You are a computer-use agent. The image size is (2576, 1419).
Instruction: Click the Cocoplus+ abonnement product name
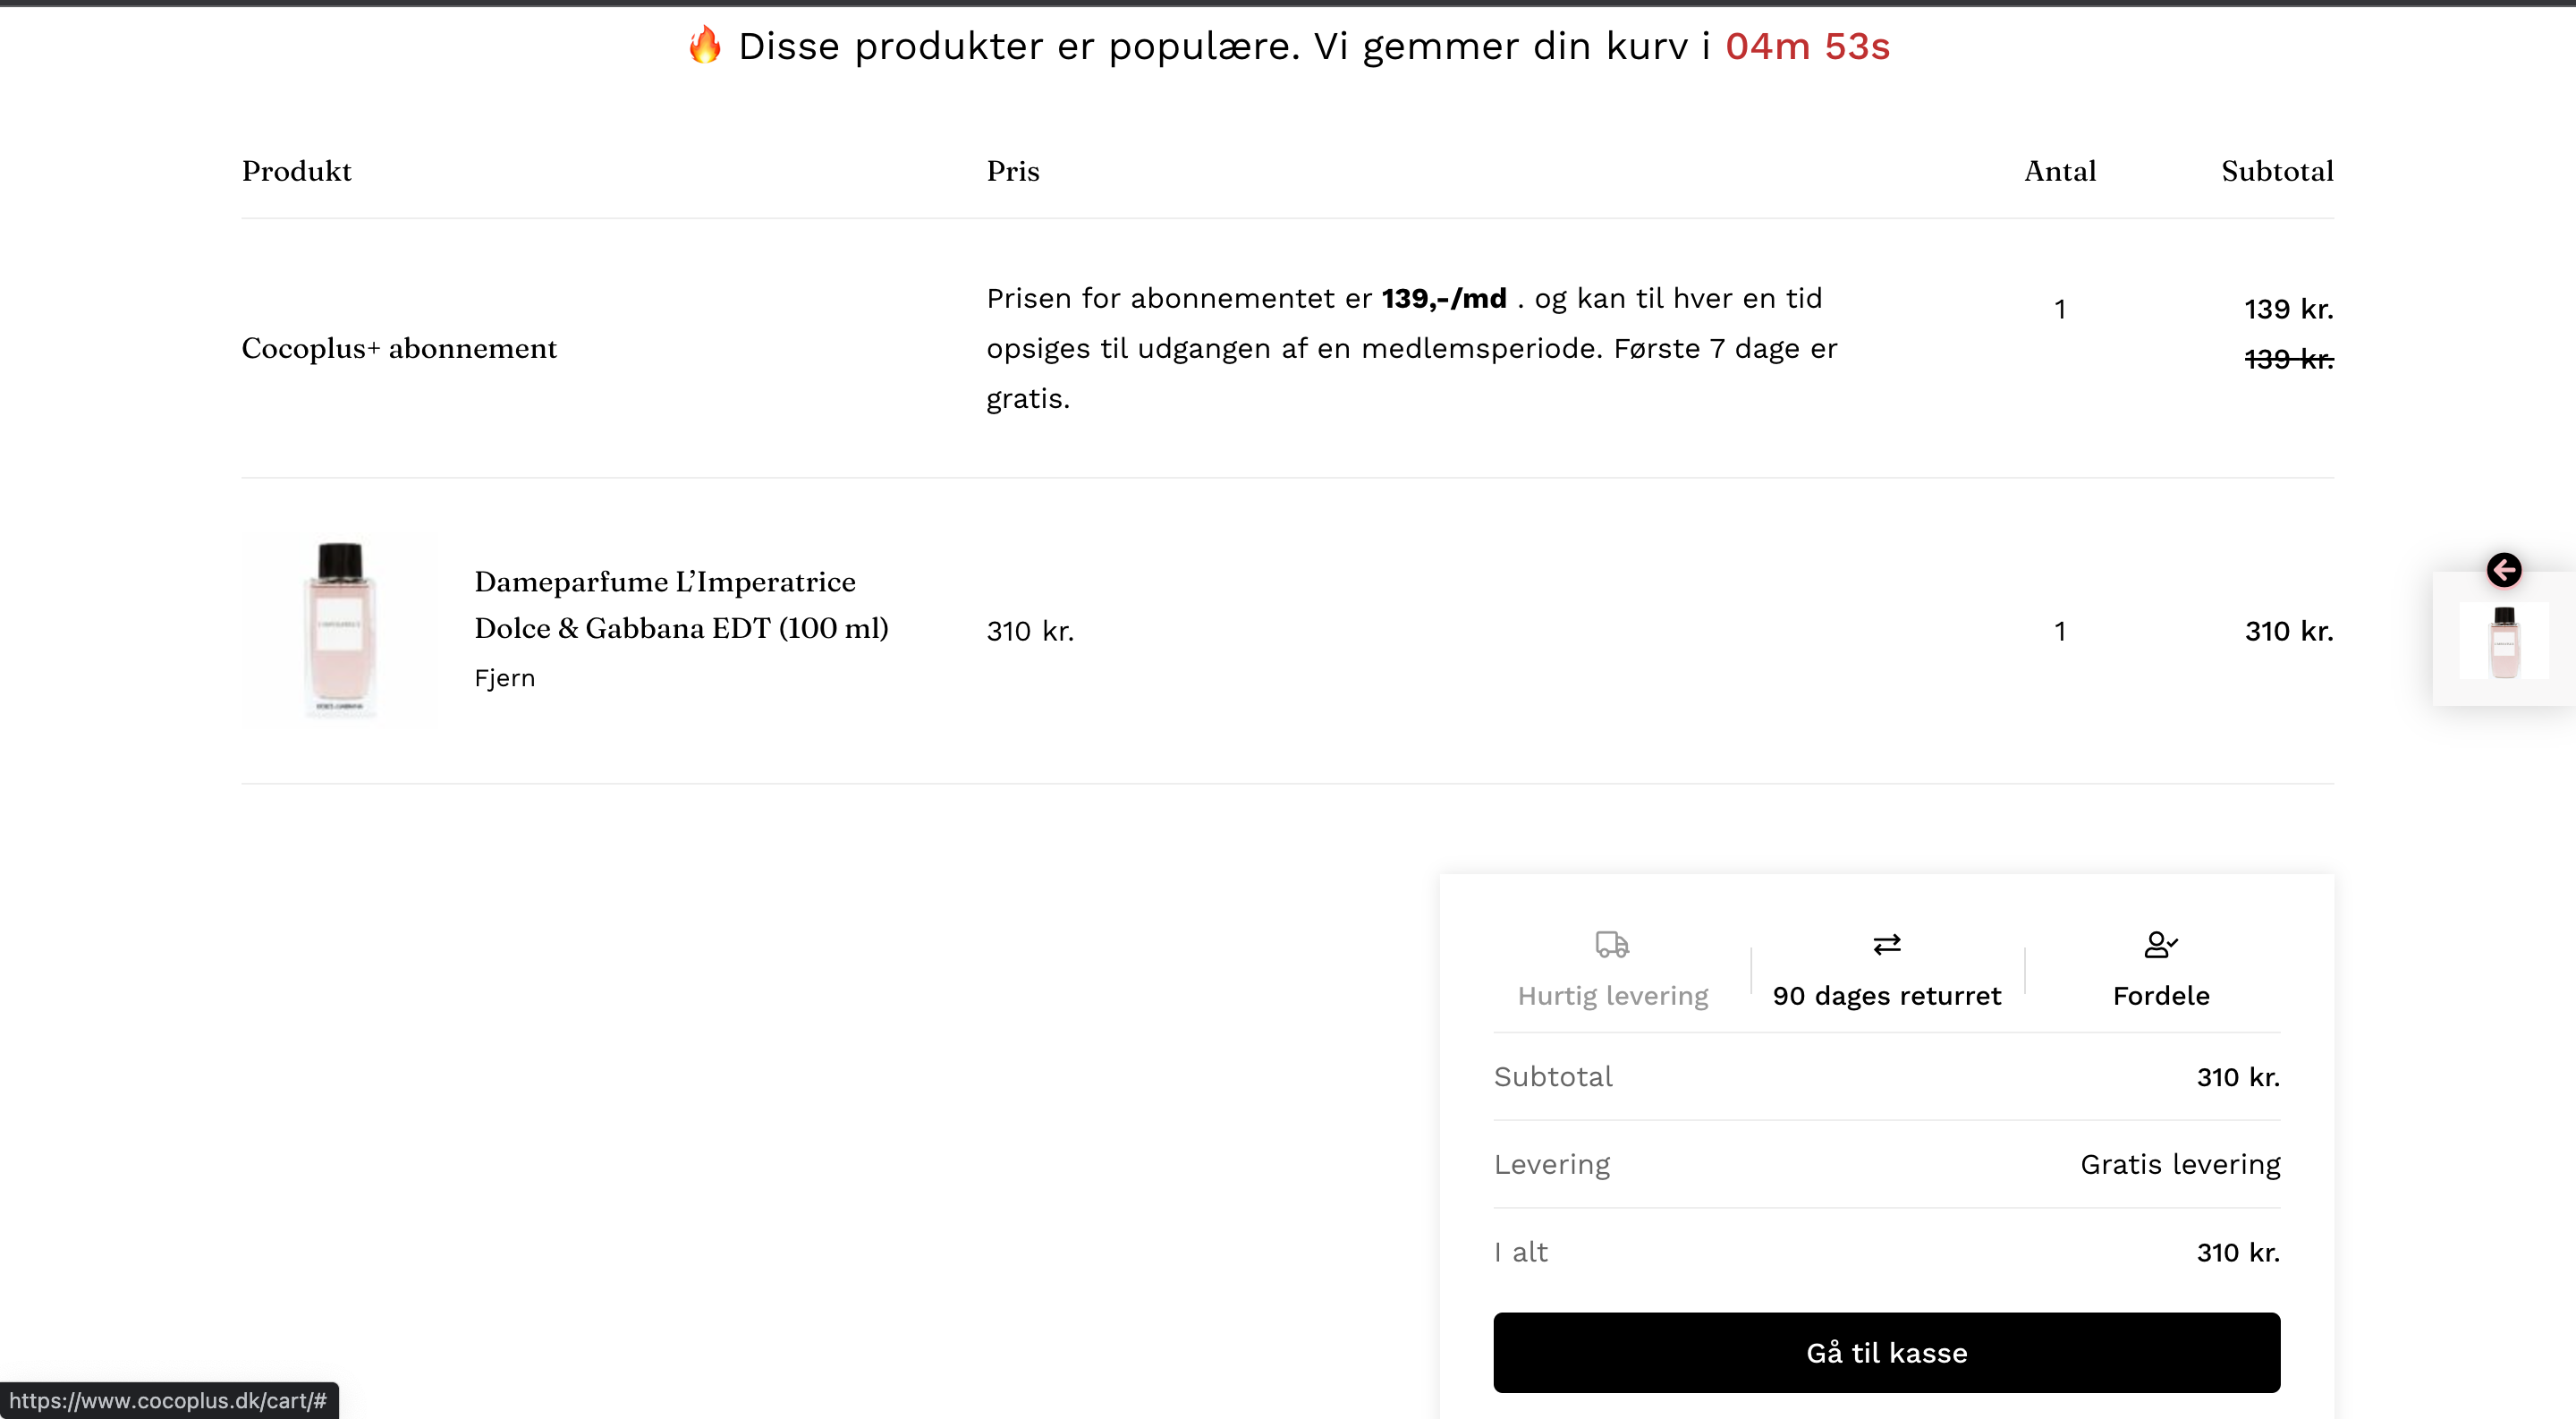[399, 348]
